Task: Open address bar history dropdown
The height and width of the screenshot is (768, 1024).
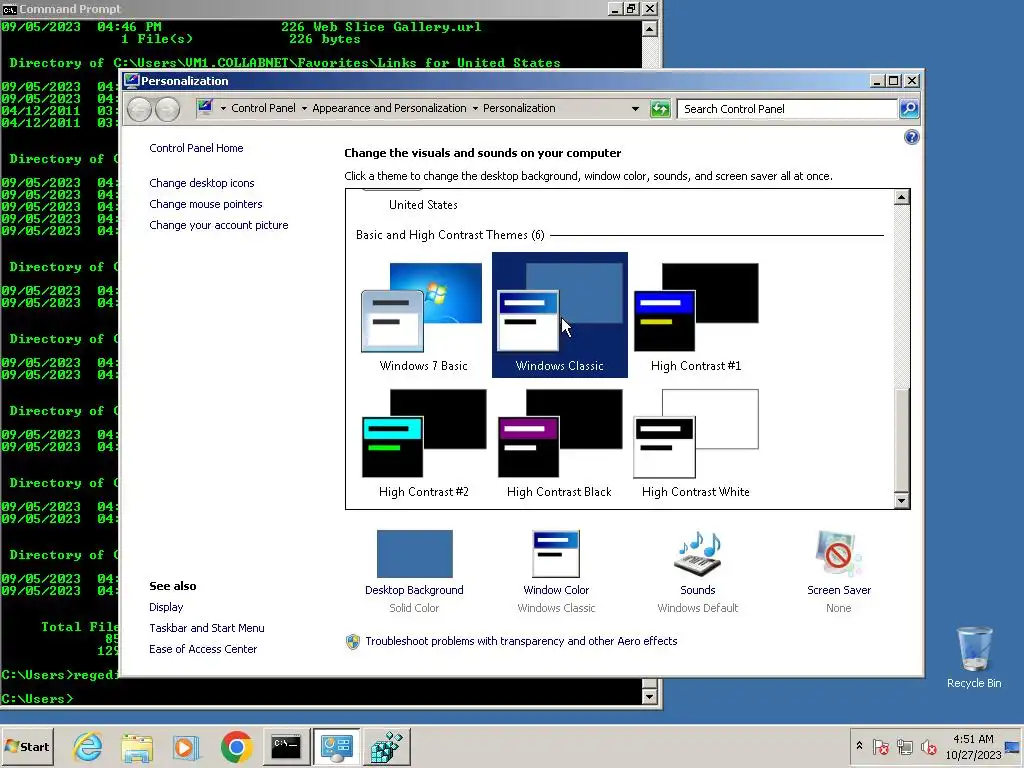Action: [x=635, y=108]
